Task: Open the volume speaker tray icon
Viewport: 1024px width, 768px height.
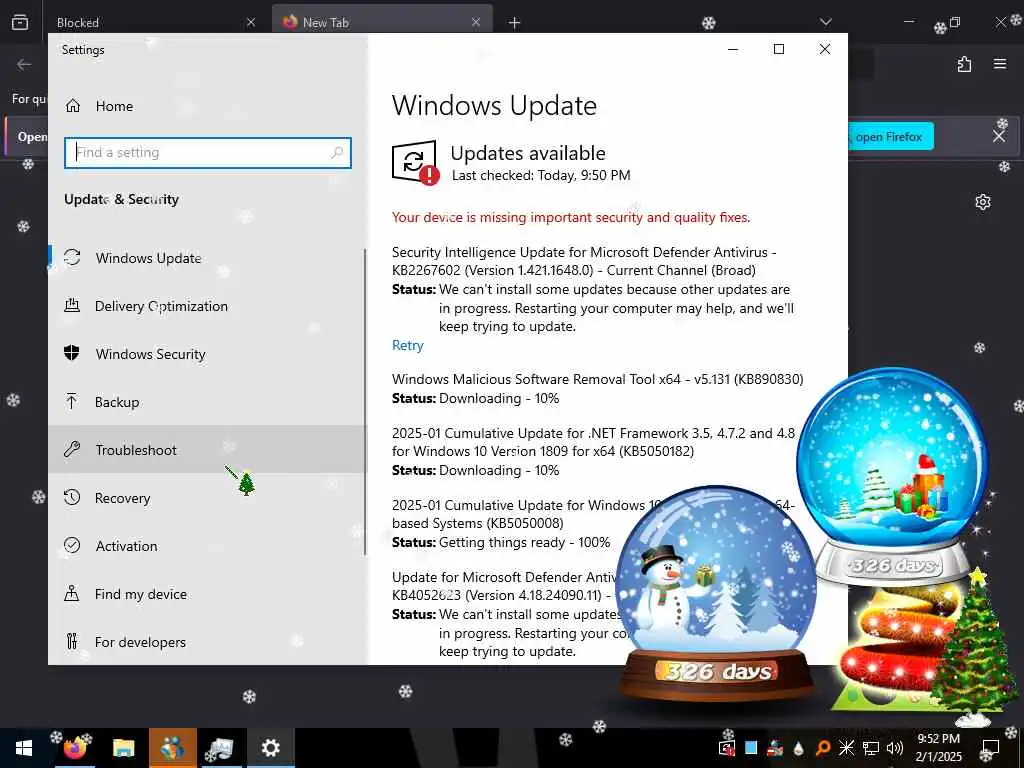Action: click(x=895, y=748)
